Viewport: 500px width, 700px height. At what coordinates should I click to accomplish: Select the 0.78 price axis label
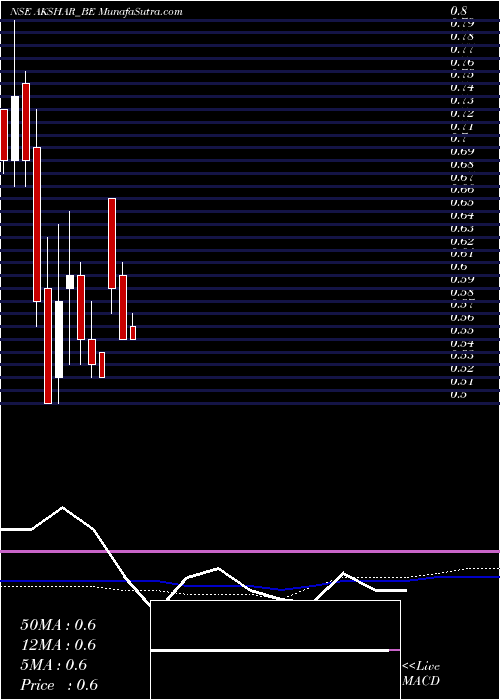(x=462, y=36)
